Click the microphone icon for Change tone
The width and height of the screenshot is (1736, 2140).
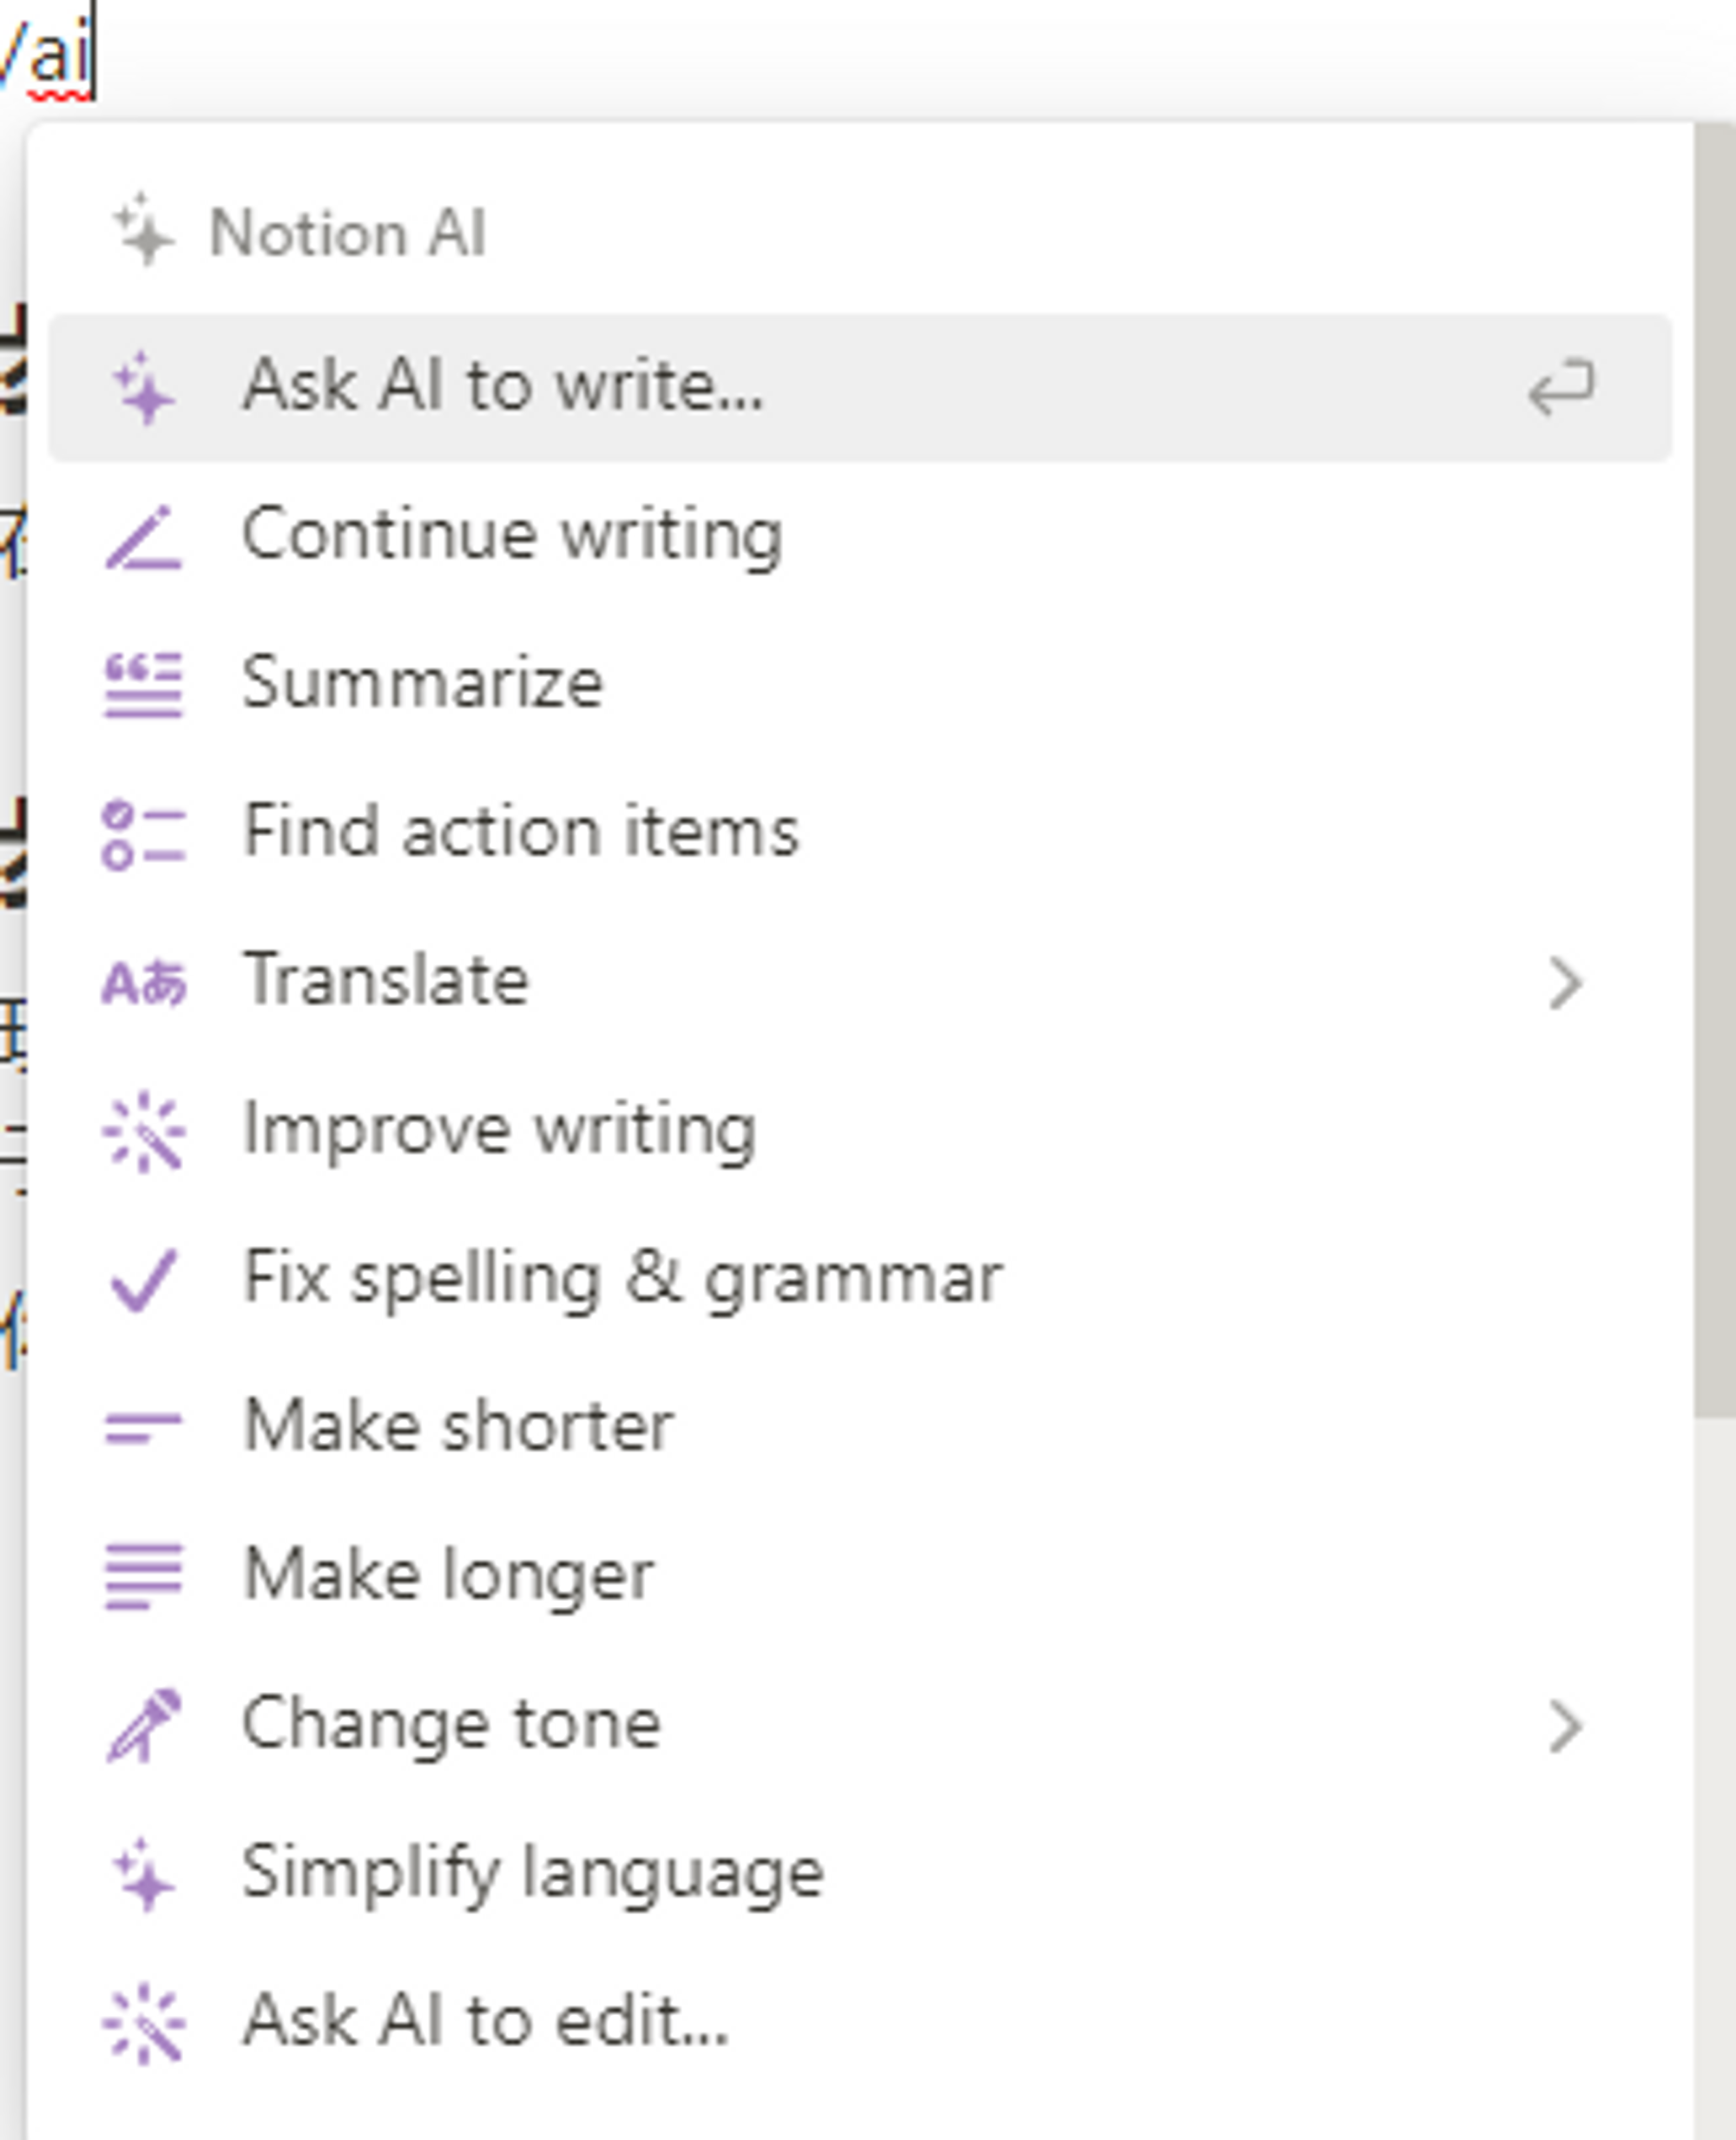point(144,1725)
